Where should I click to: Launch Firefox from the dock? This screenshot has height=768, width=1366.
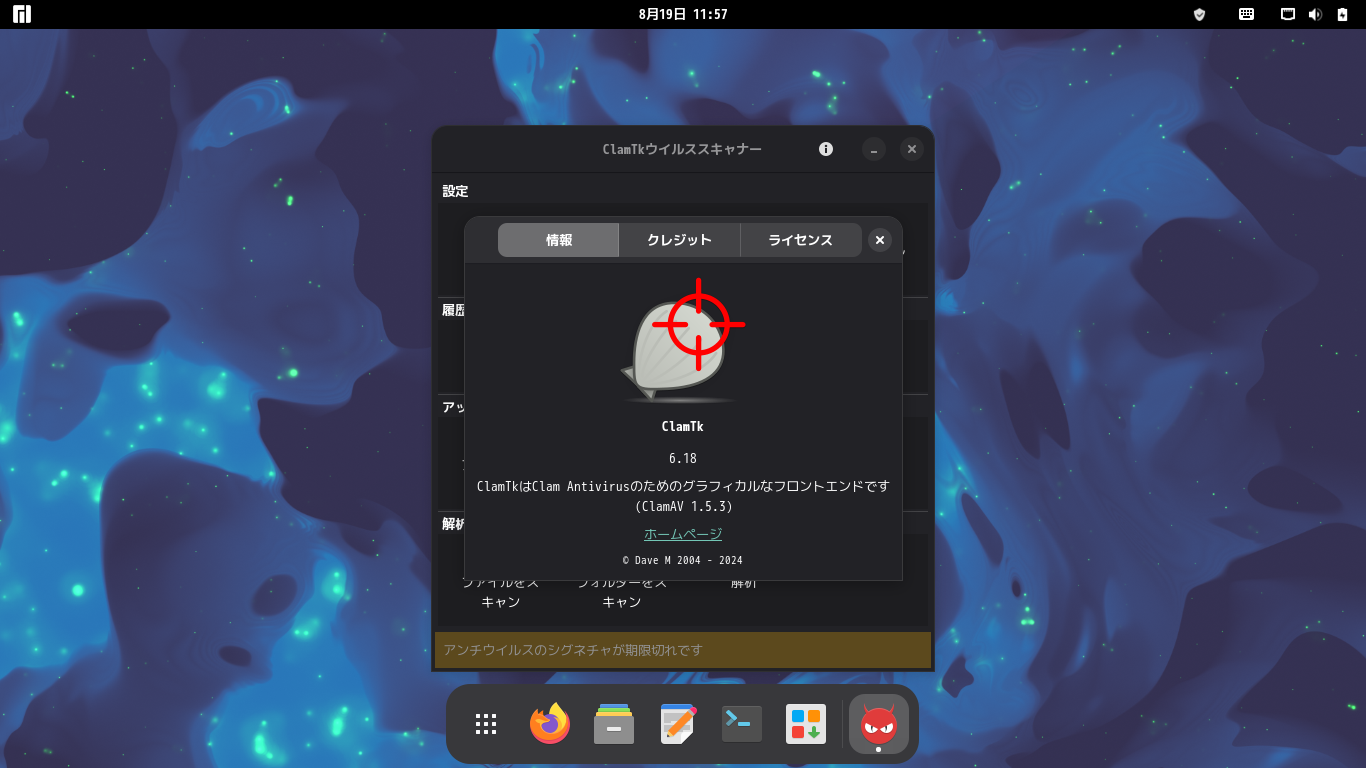pos(550,724)
